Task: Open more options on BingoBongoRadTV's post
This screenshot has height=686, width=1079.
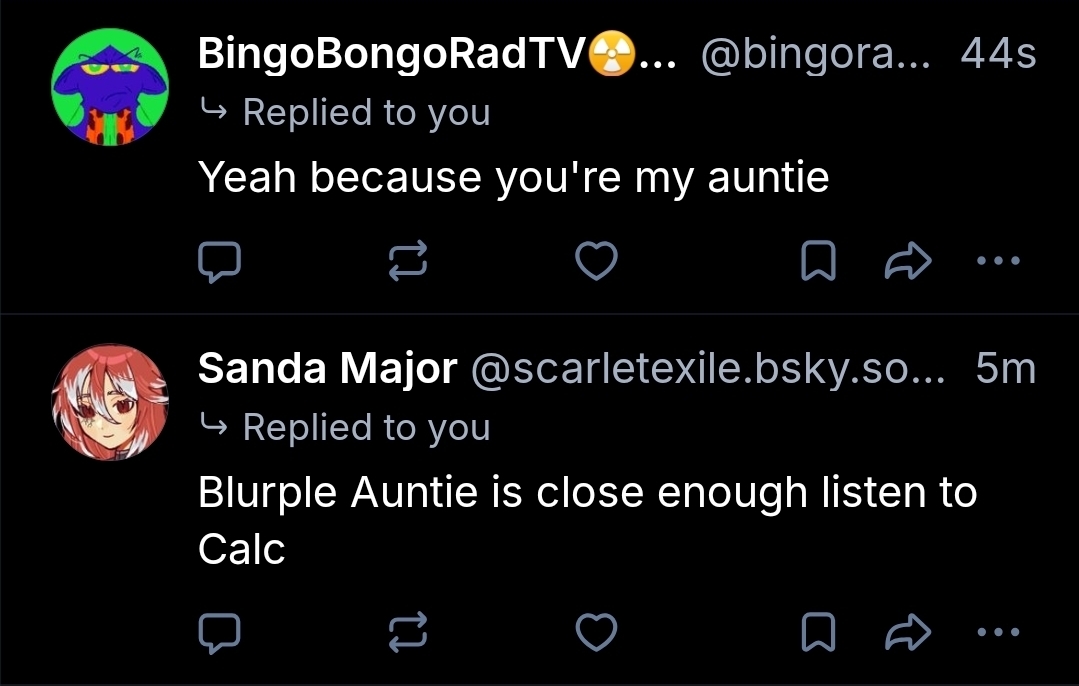Action: [998, 262]
